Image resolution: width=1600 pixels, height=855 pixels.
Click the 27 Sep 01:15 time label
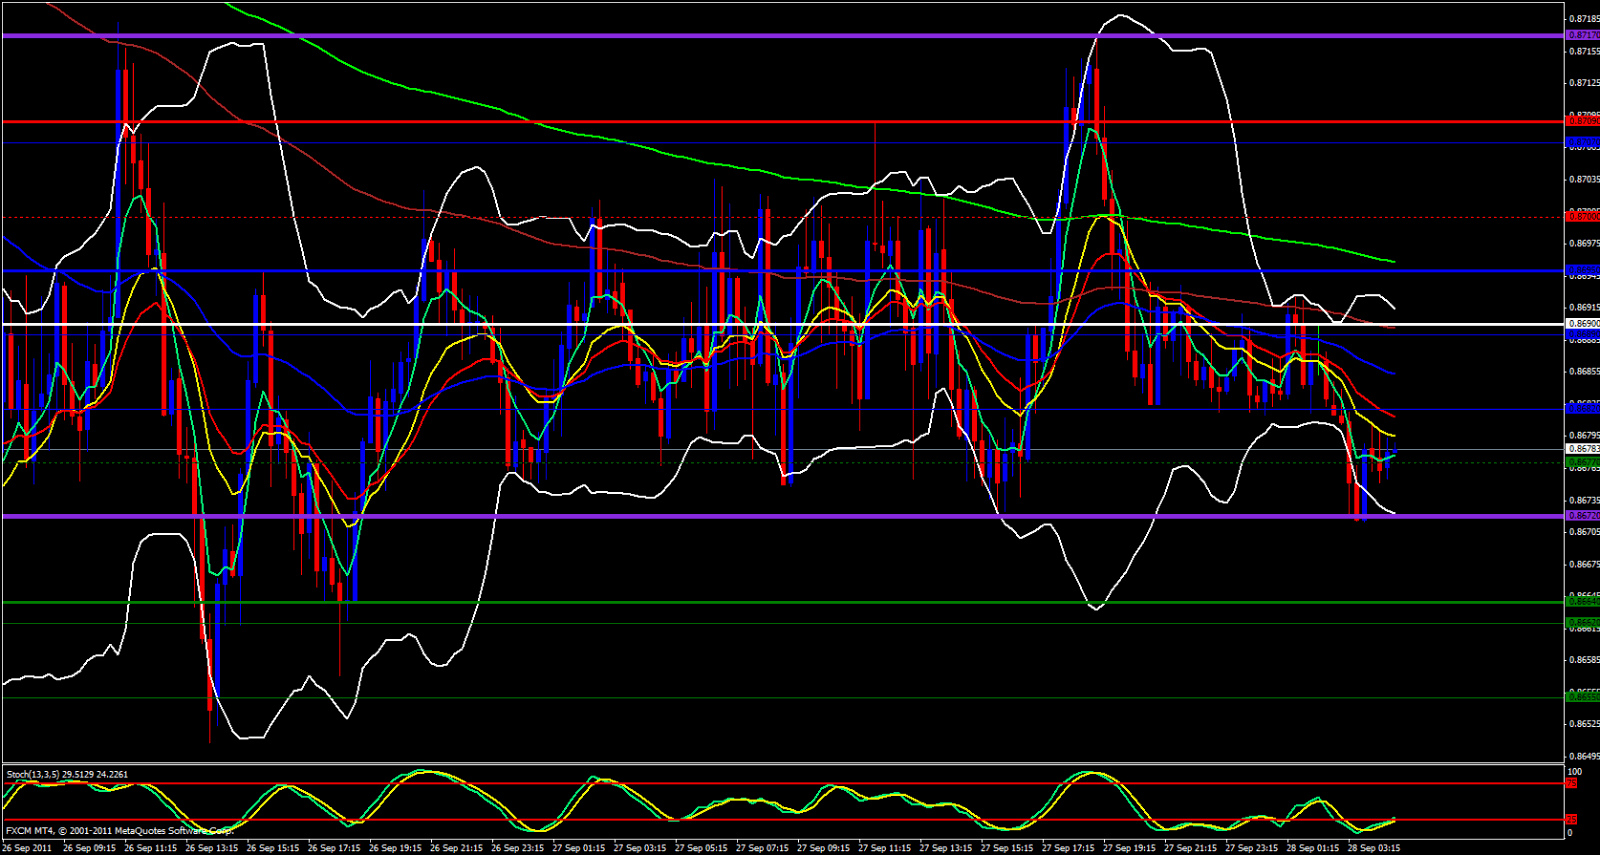tap(579, 848)
